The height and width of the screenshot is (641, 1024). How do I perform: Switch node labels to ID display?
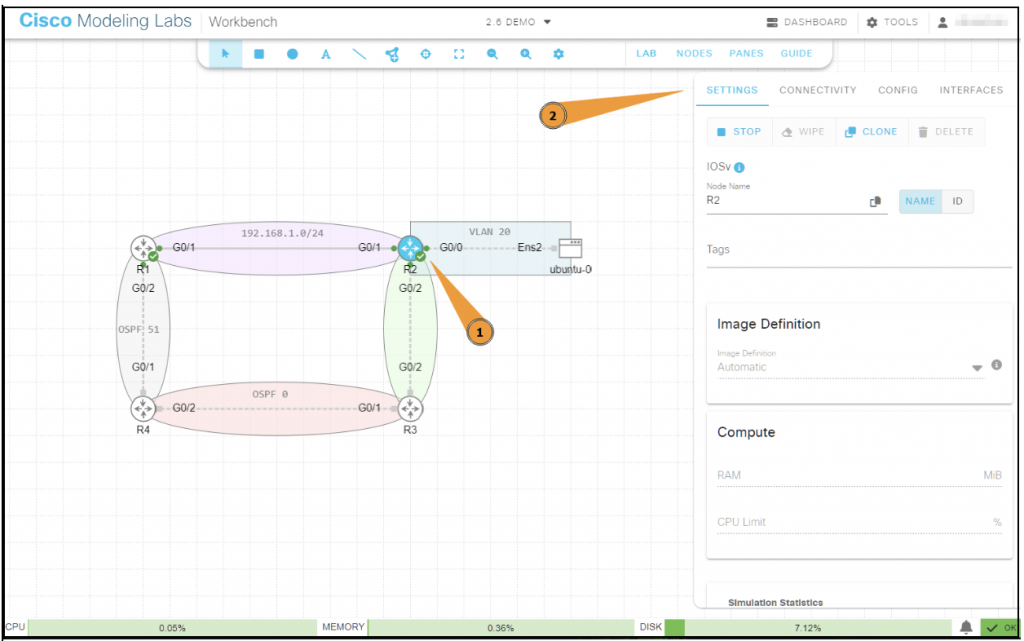pos(957,201)
